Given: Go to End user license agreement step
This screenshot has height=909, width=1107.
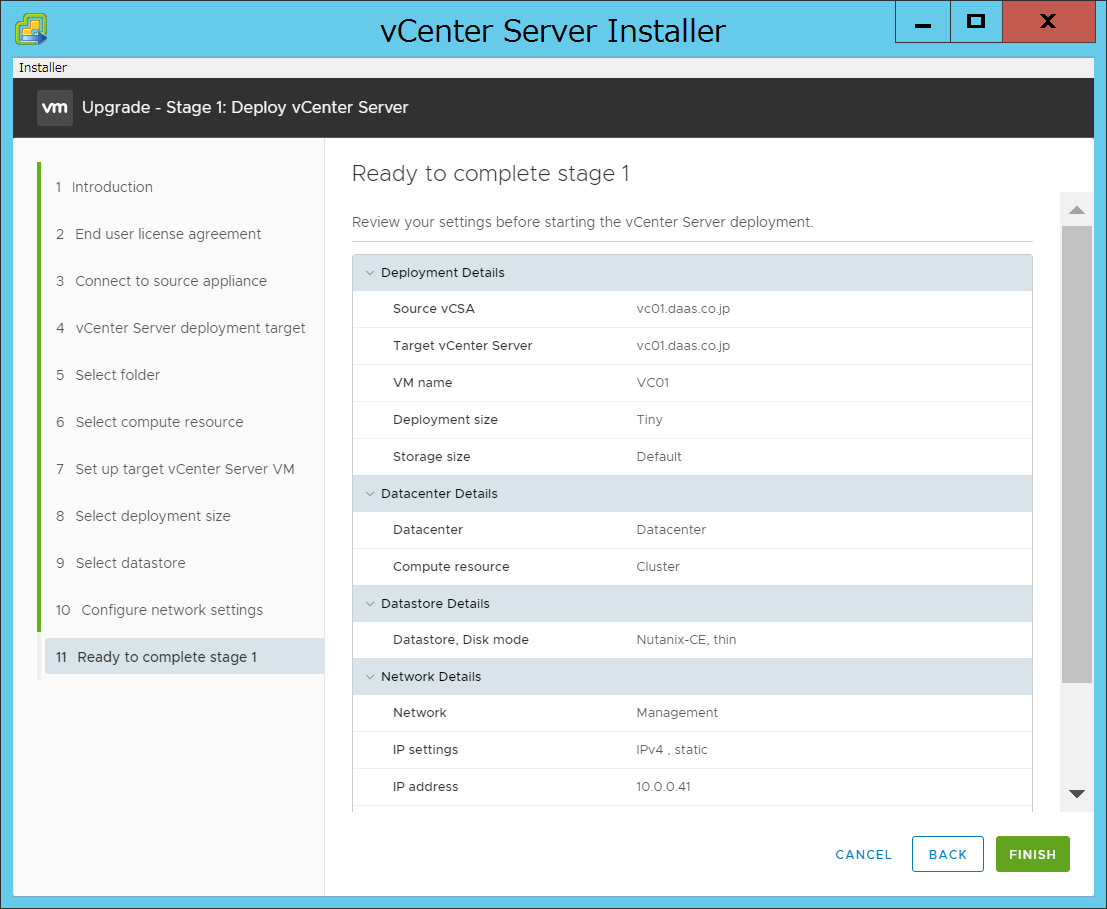Looking at the screenshot, I should [159, 234].
